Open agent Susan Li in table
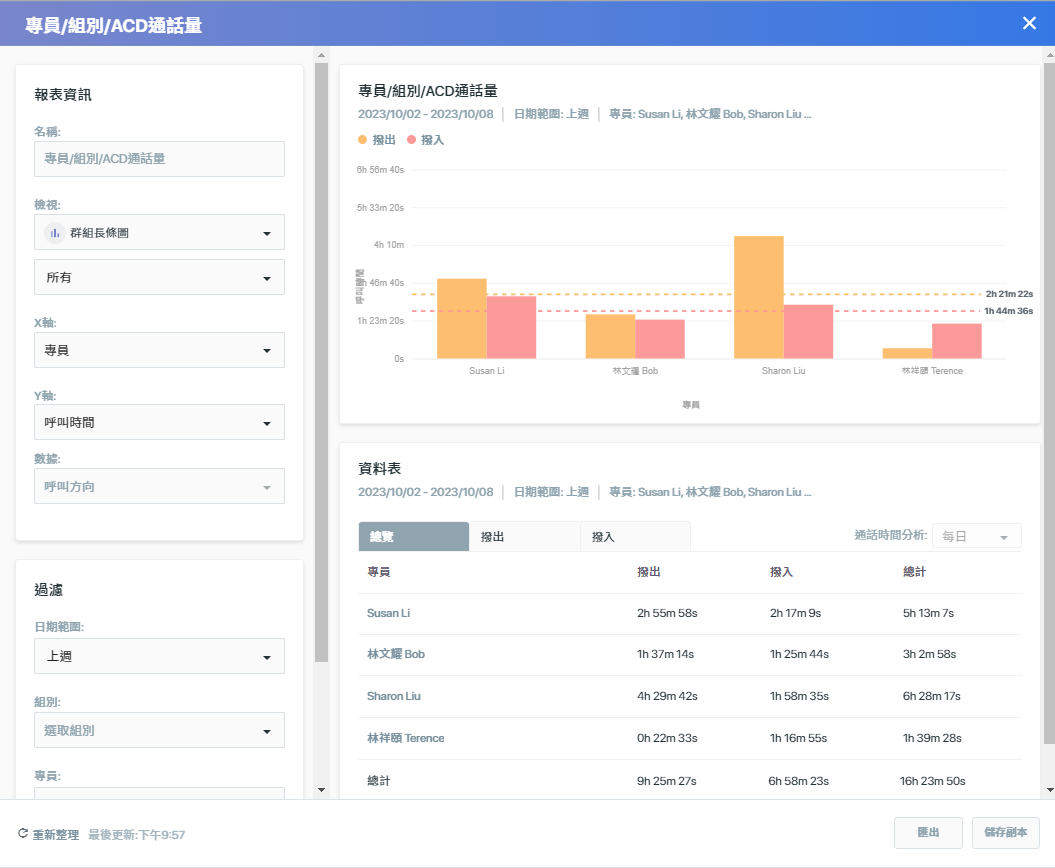Viewport: 1055px width, 868px height. 388,613
